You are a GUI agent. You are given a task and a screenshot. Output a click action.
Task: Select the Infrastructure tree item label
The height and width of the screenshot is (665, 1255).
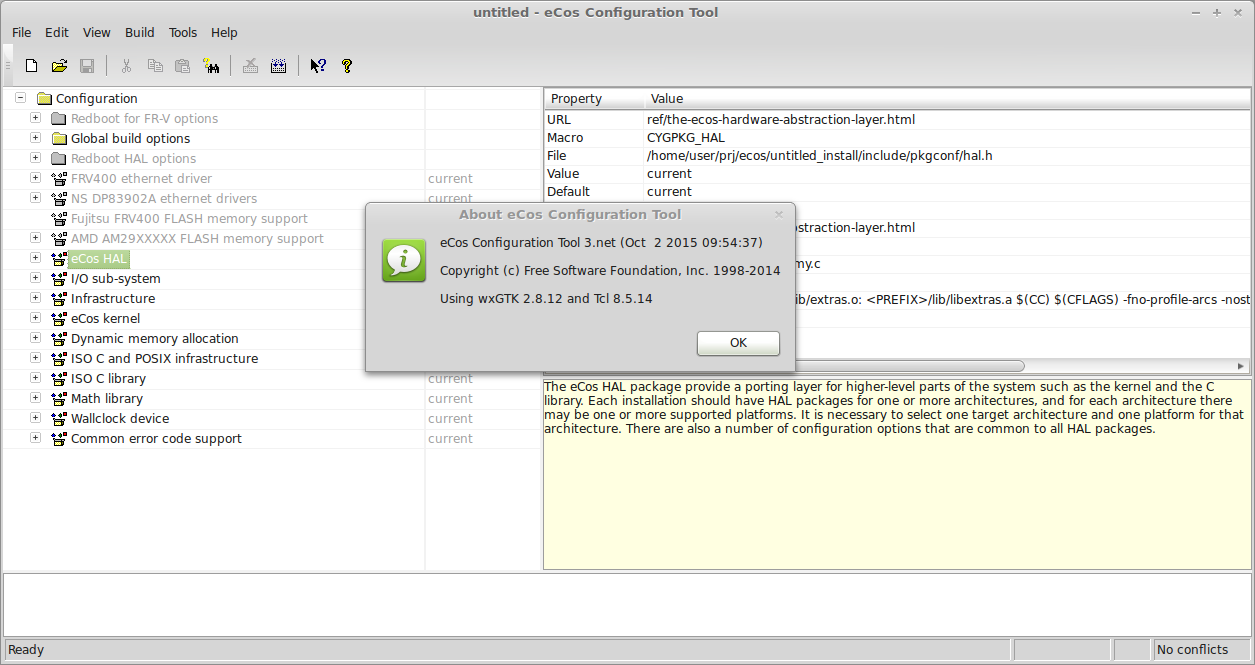pos(113,299)
